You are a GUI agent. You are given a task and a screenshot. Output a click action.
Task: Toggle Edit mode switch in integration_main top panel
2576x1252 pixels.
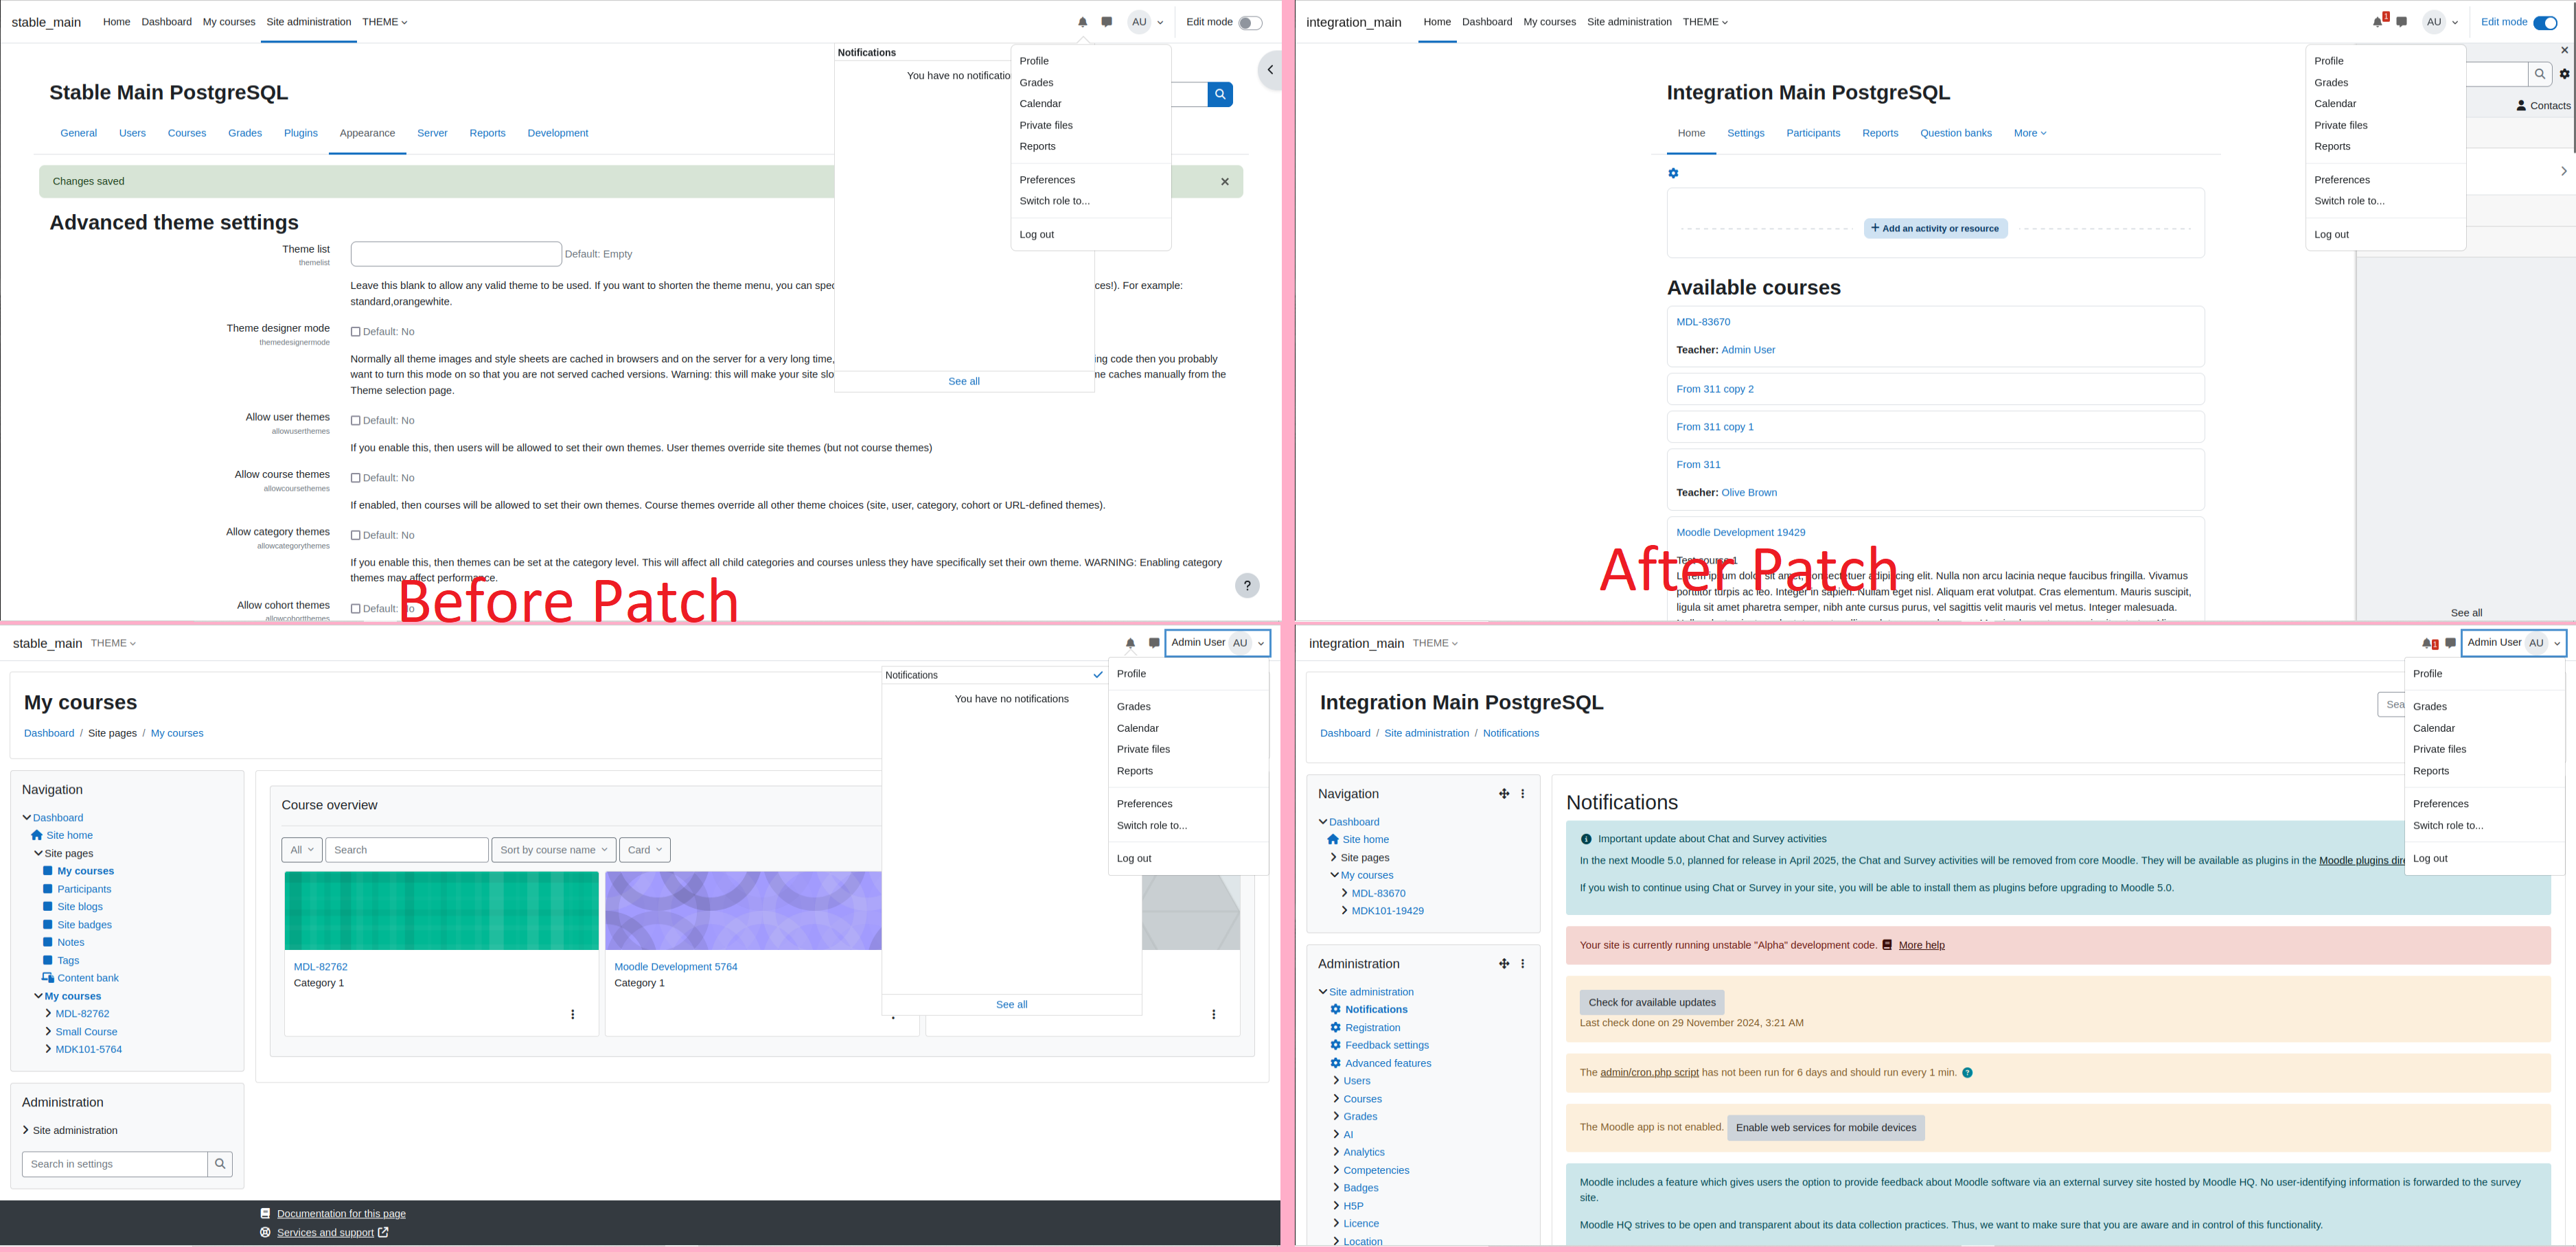2545,23
